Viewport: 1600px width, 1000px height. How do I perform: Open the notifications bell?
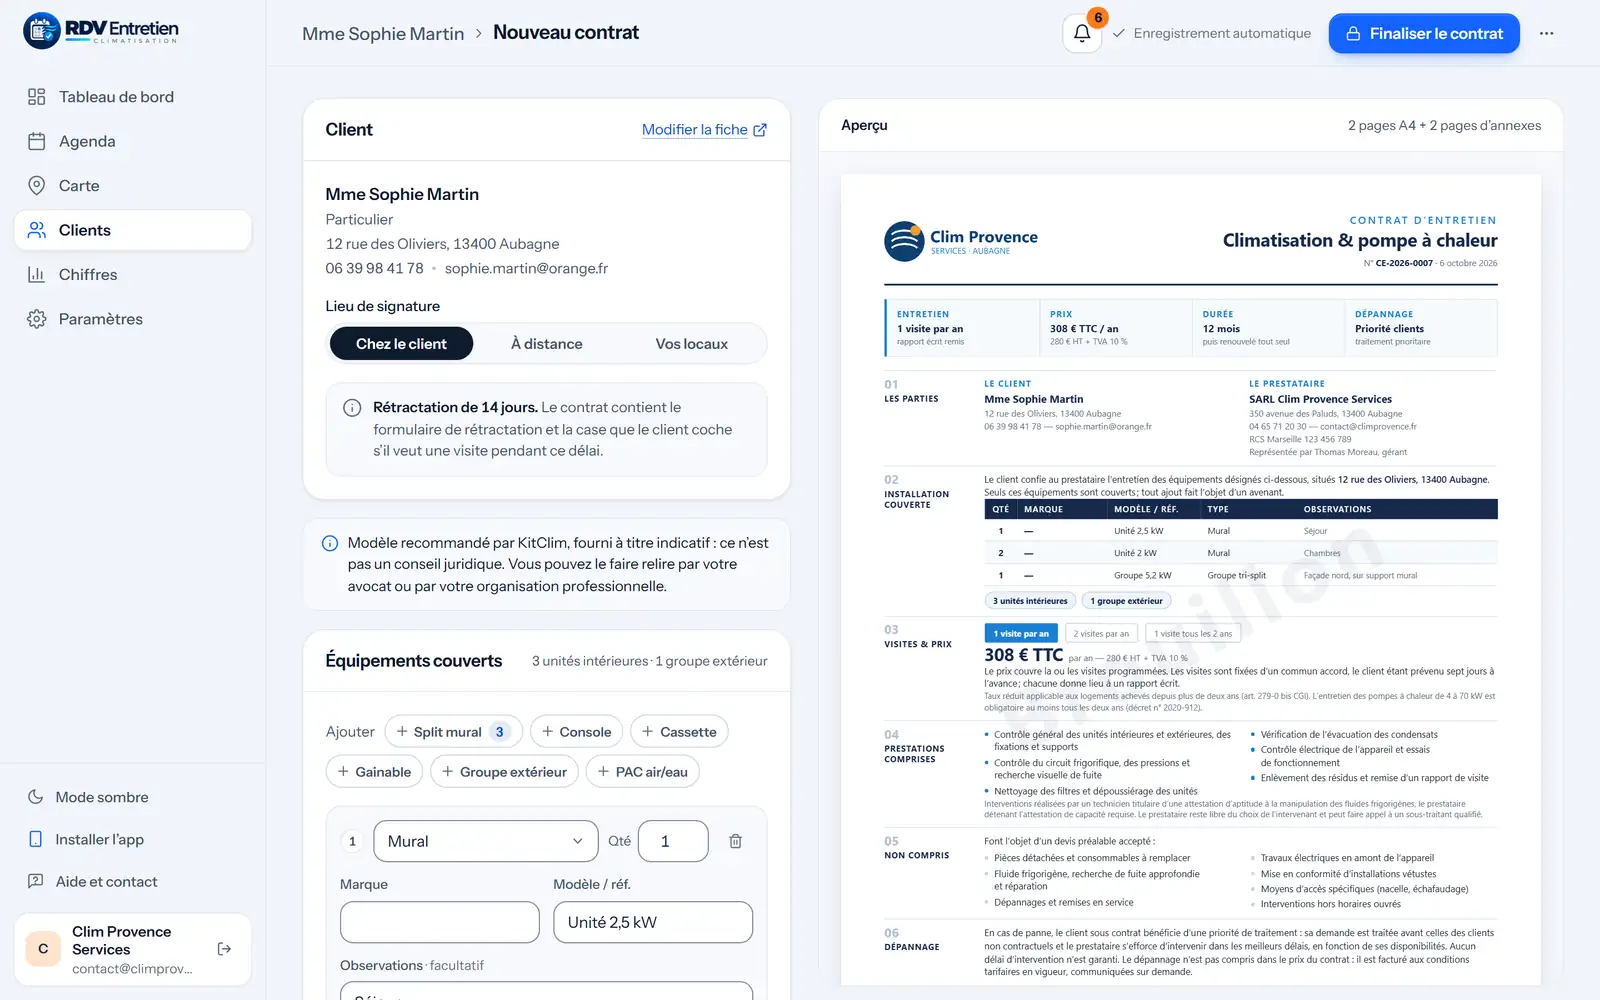pyautogui.click(x=1082, y=33)
